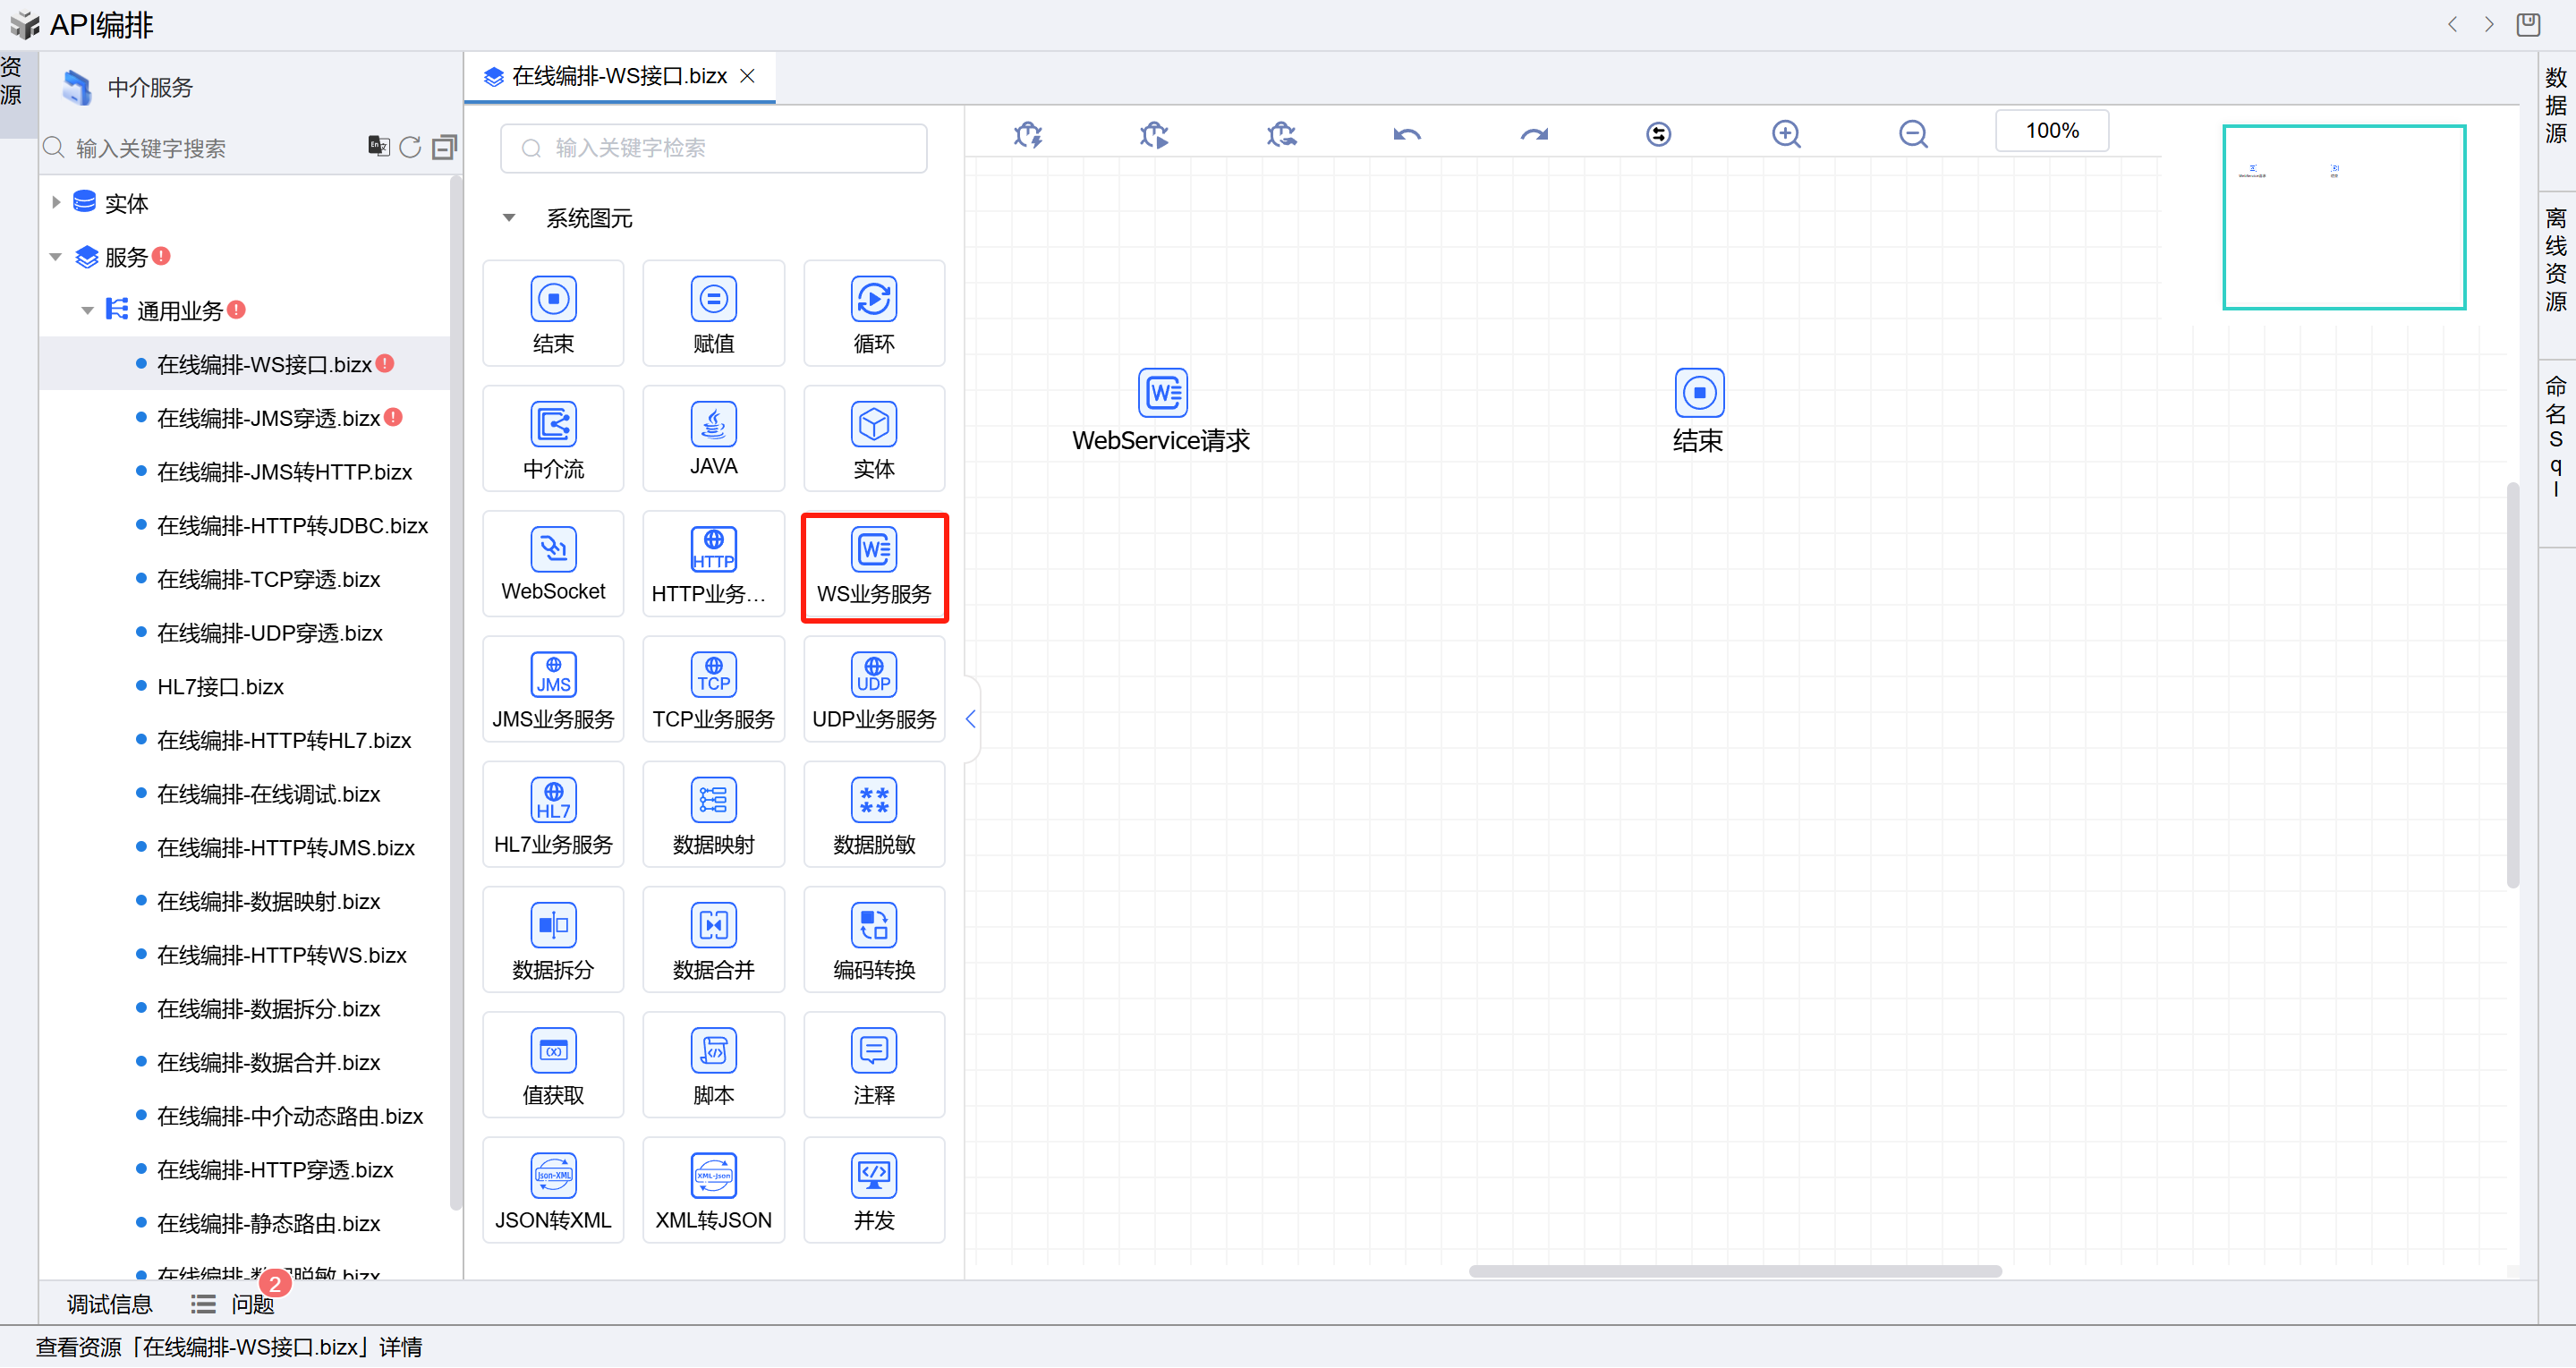Click the zoom in magnifier icon
The height and width of the screenshot is (1368, 2576).
point(1785,134)
